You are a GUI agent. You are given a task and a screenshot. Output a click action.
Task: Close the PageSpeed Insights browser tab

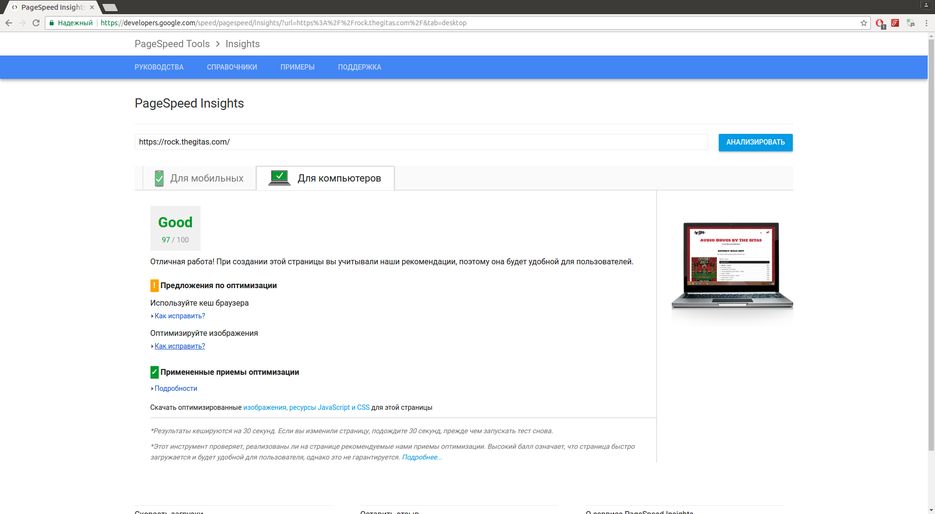point(91,7)
